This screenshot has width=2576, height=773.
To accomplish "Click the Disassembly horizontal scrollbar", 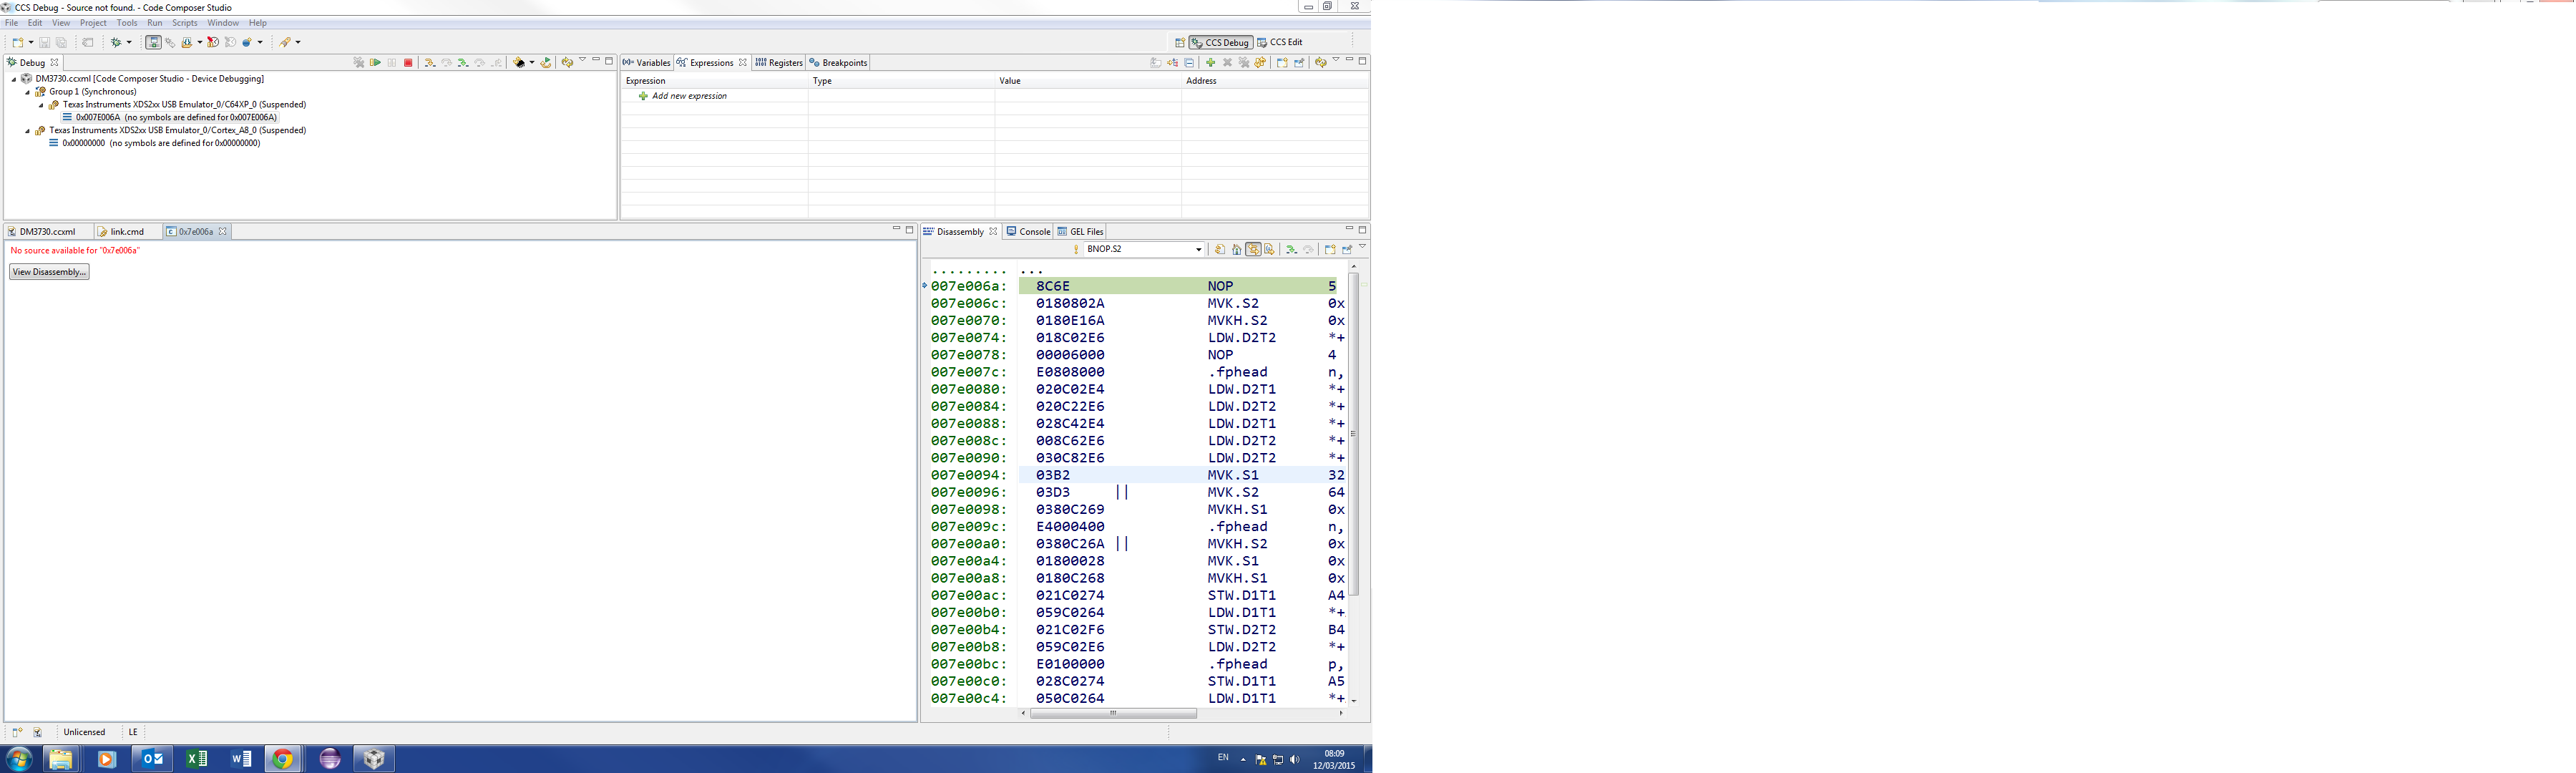I will click(1113, 714).
